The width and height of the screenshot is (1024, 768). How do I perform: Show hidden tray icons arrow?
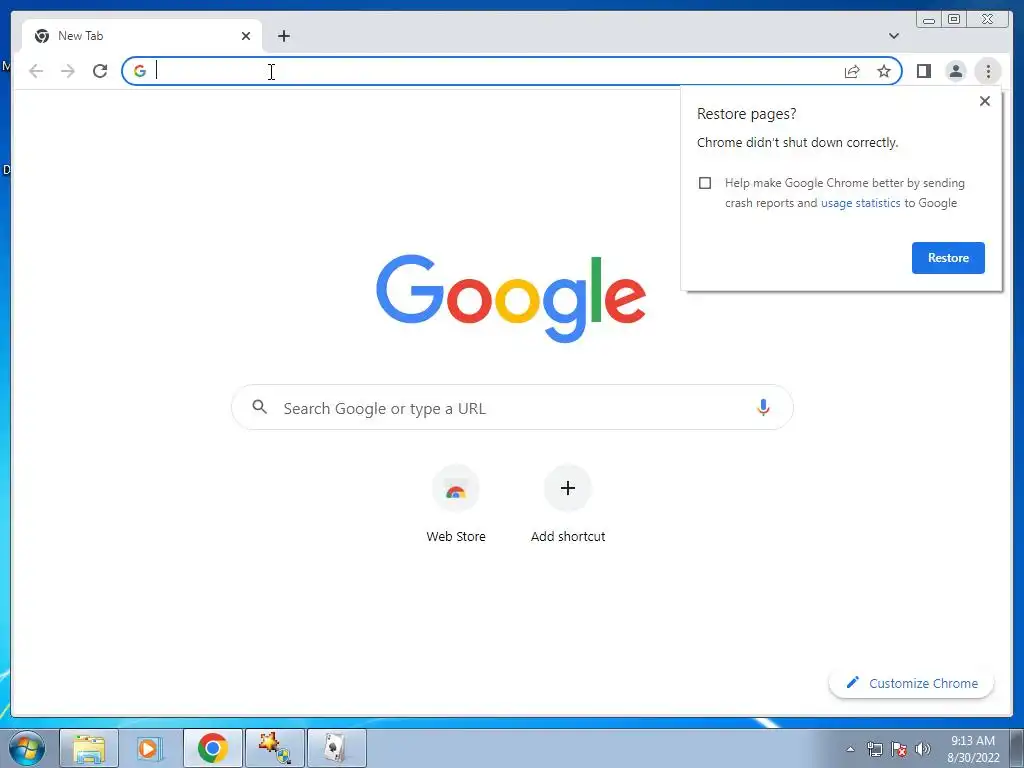[x=850, y=749]
